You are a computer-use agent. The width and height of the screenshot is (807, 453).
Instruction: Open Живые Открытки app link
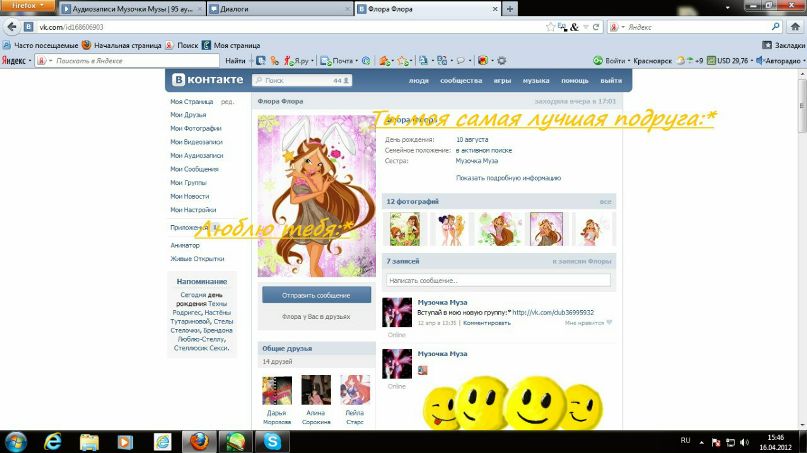pos(197,259)
